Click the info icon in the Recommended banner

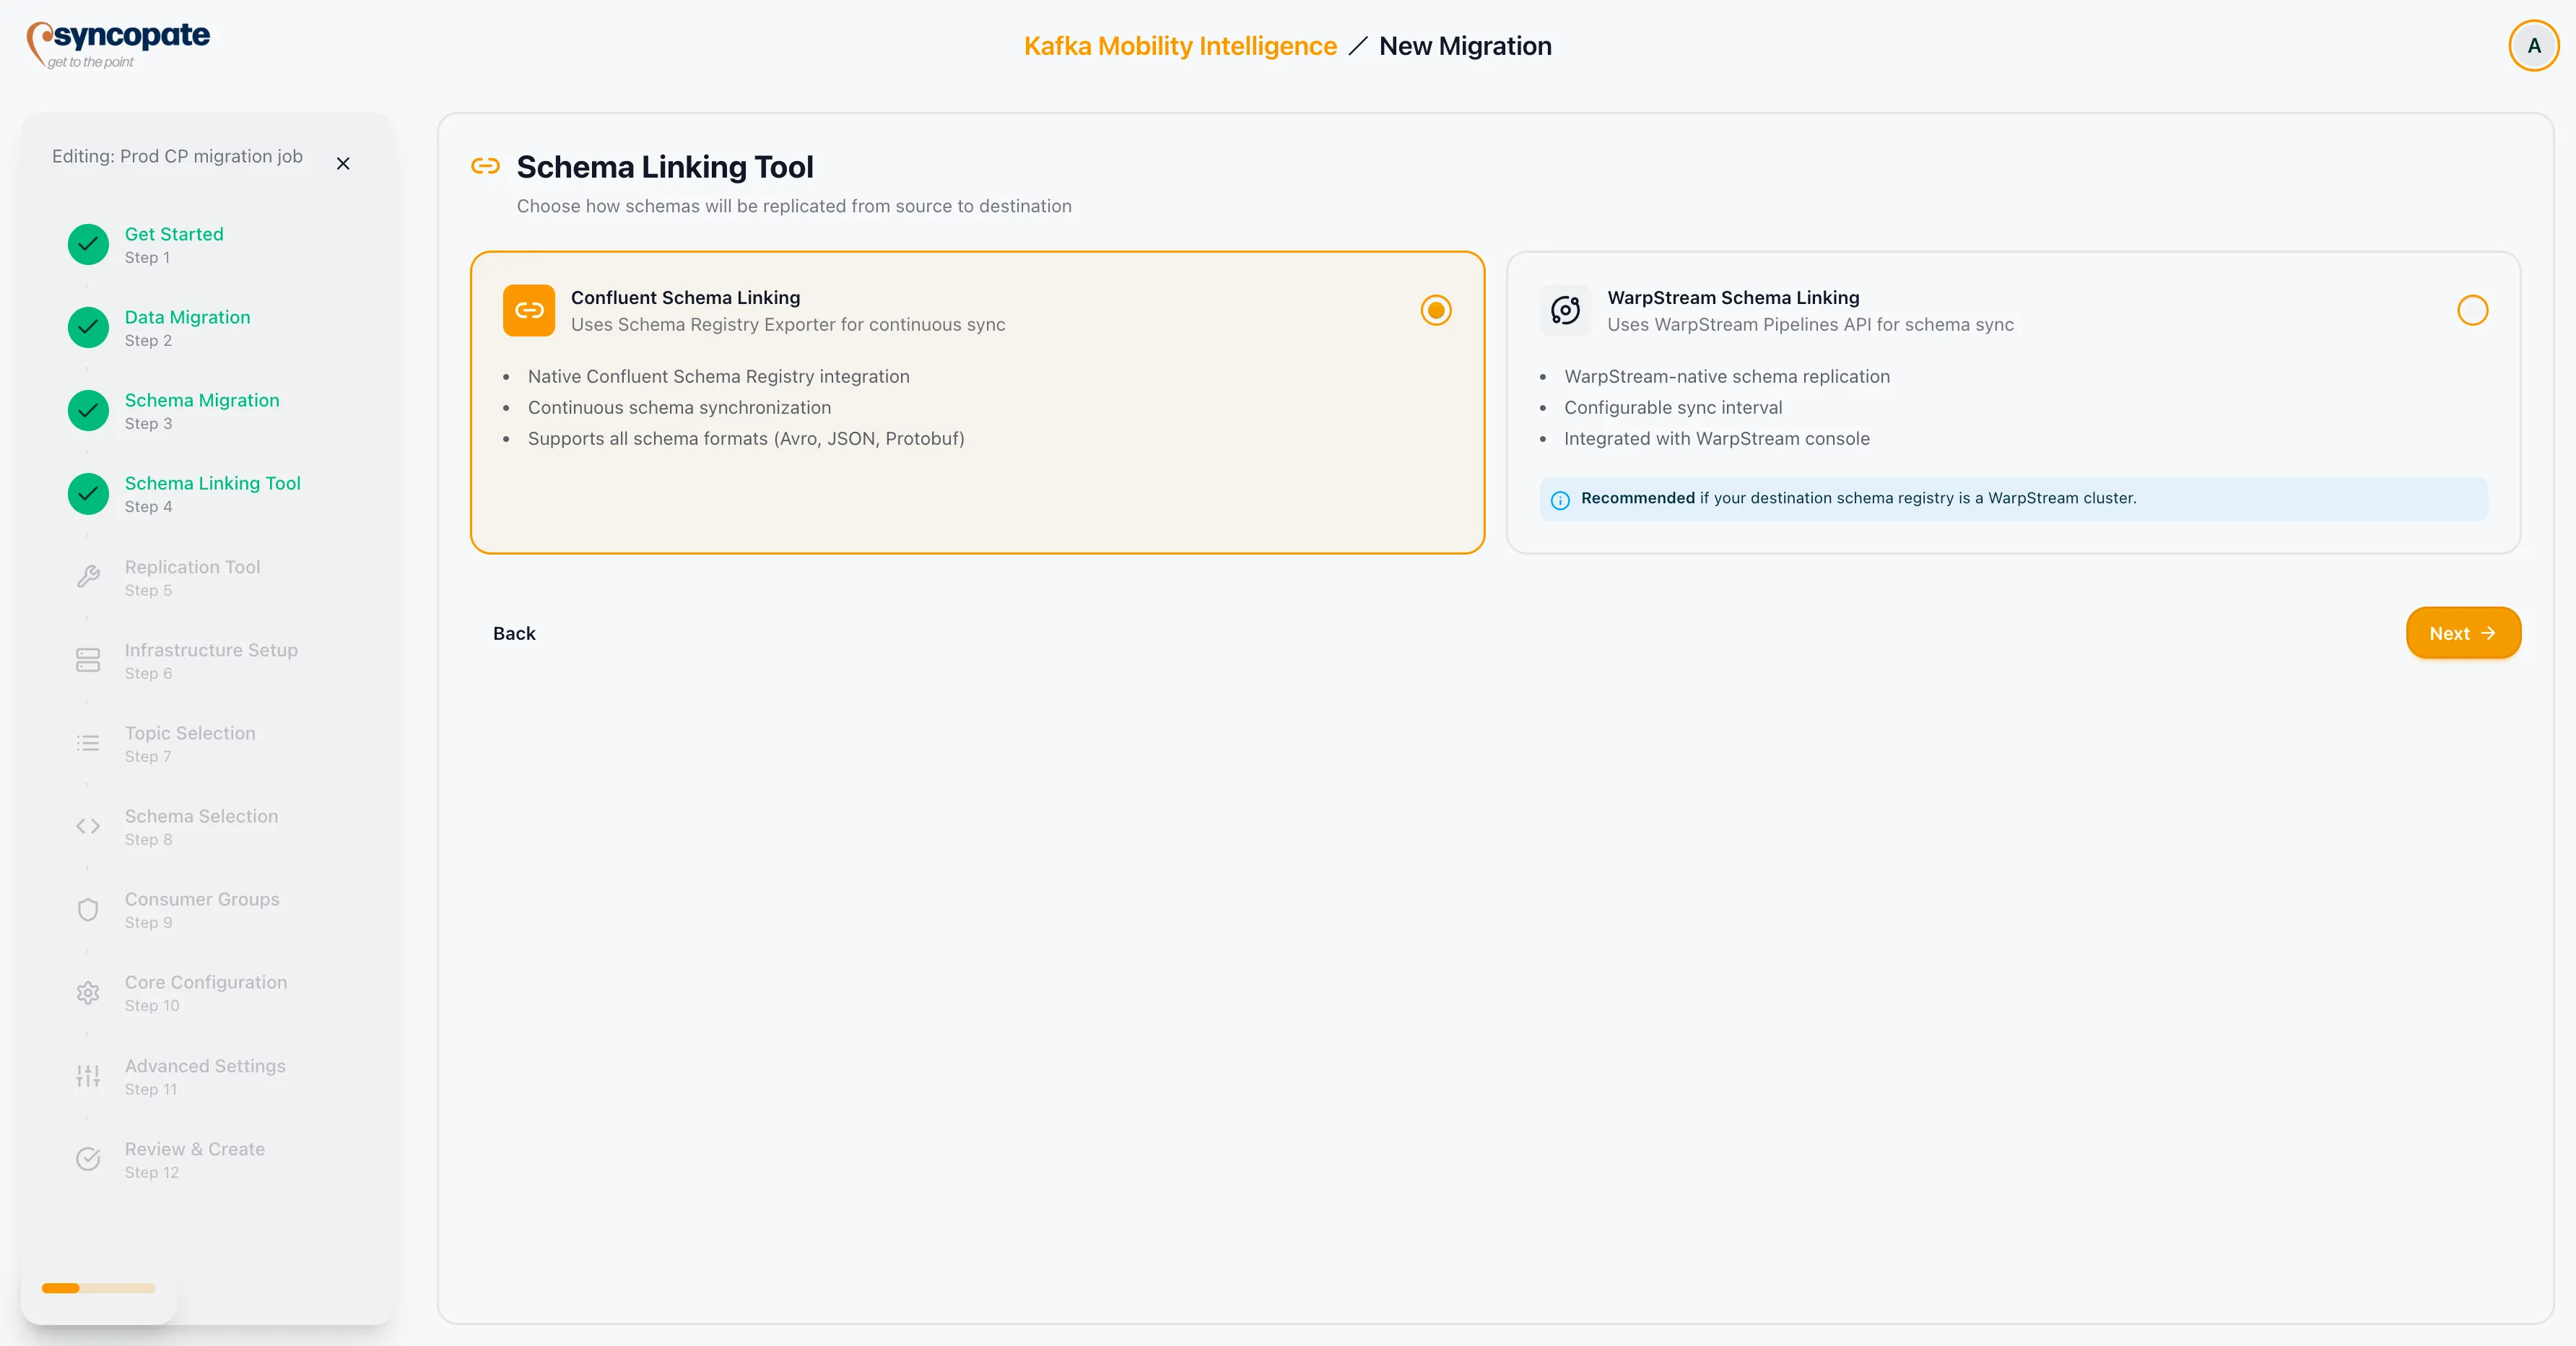(1561, 499)
